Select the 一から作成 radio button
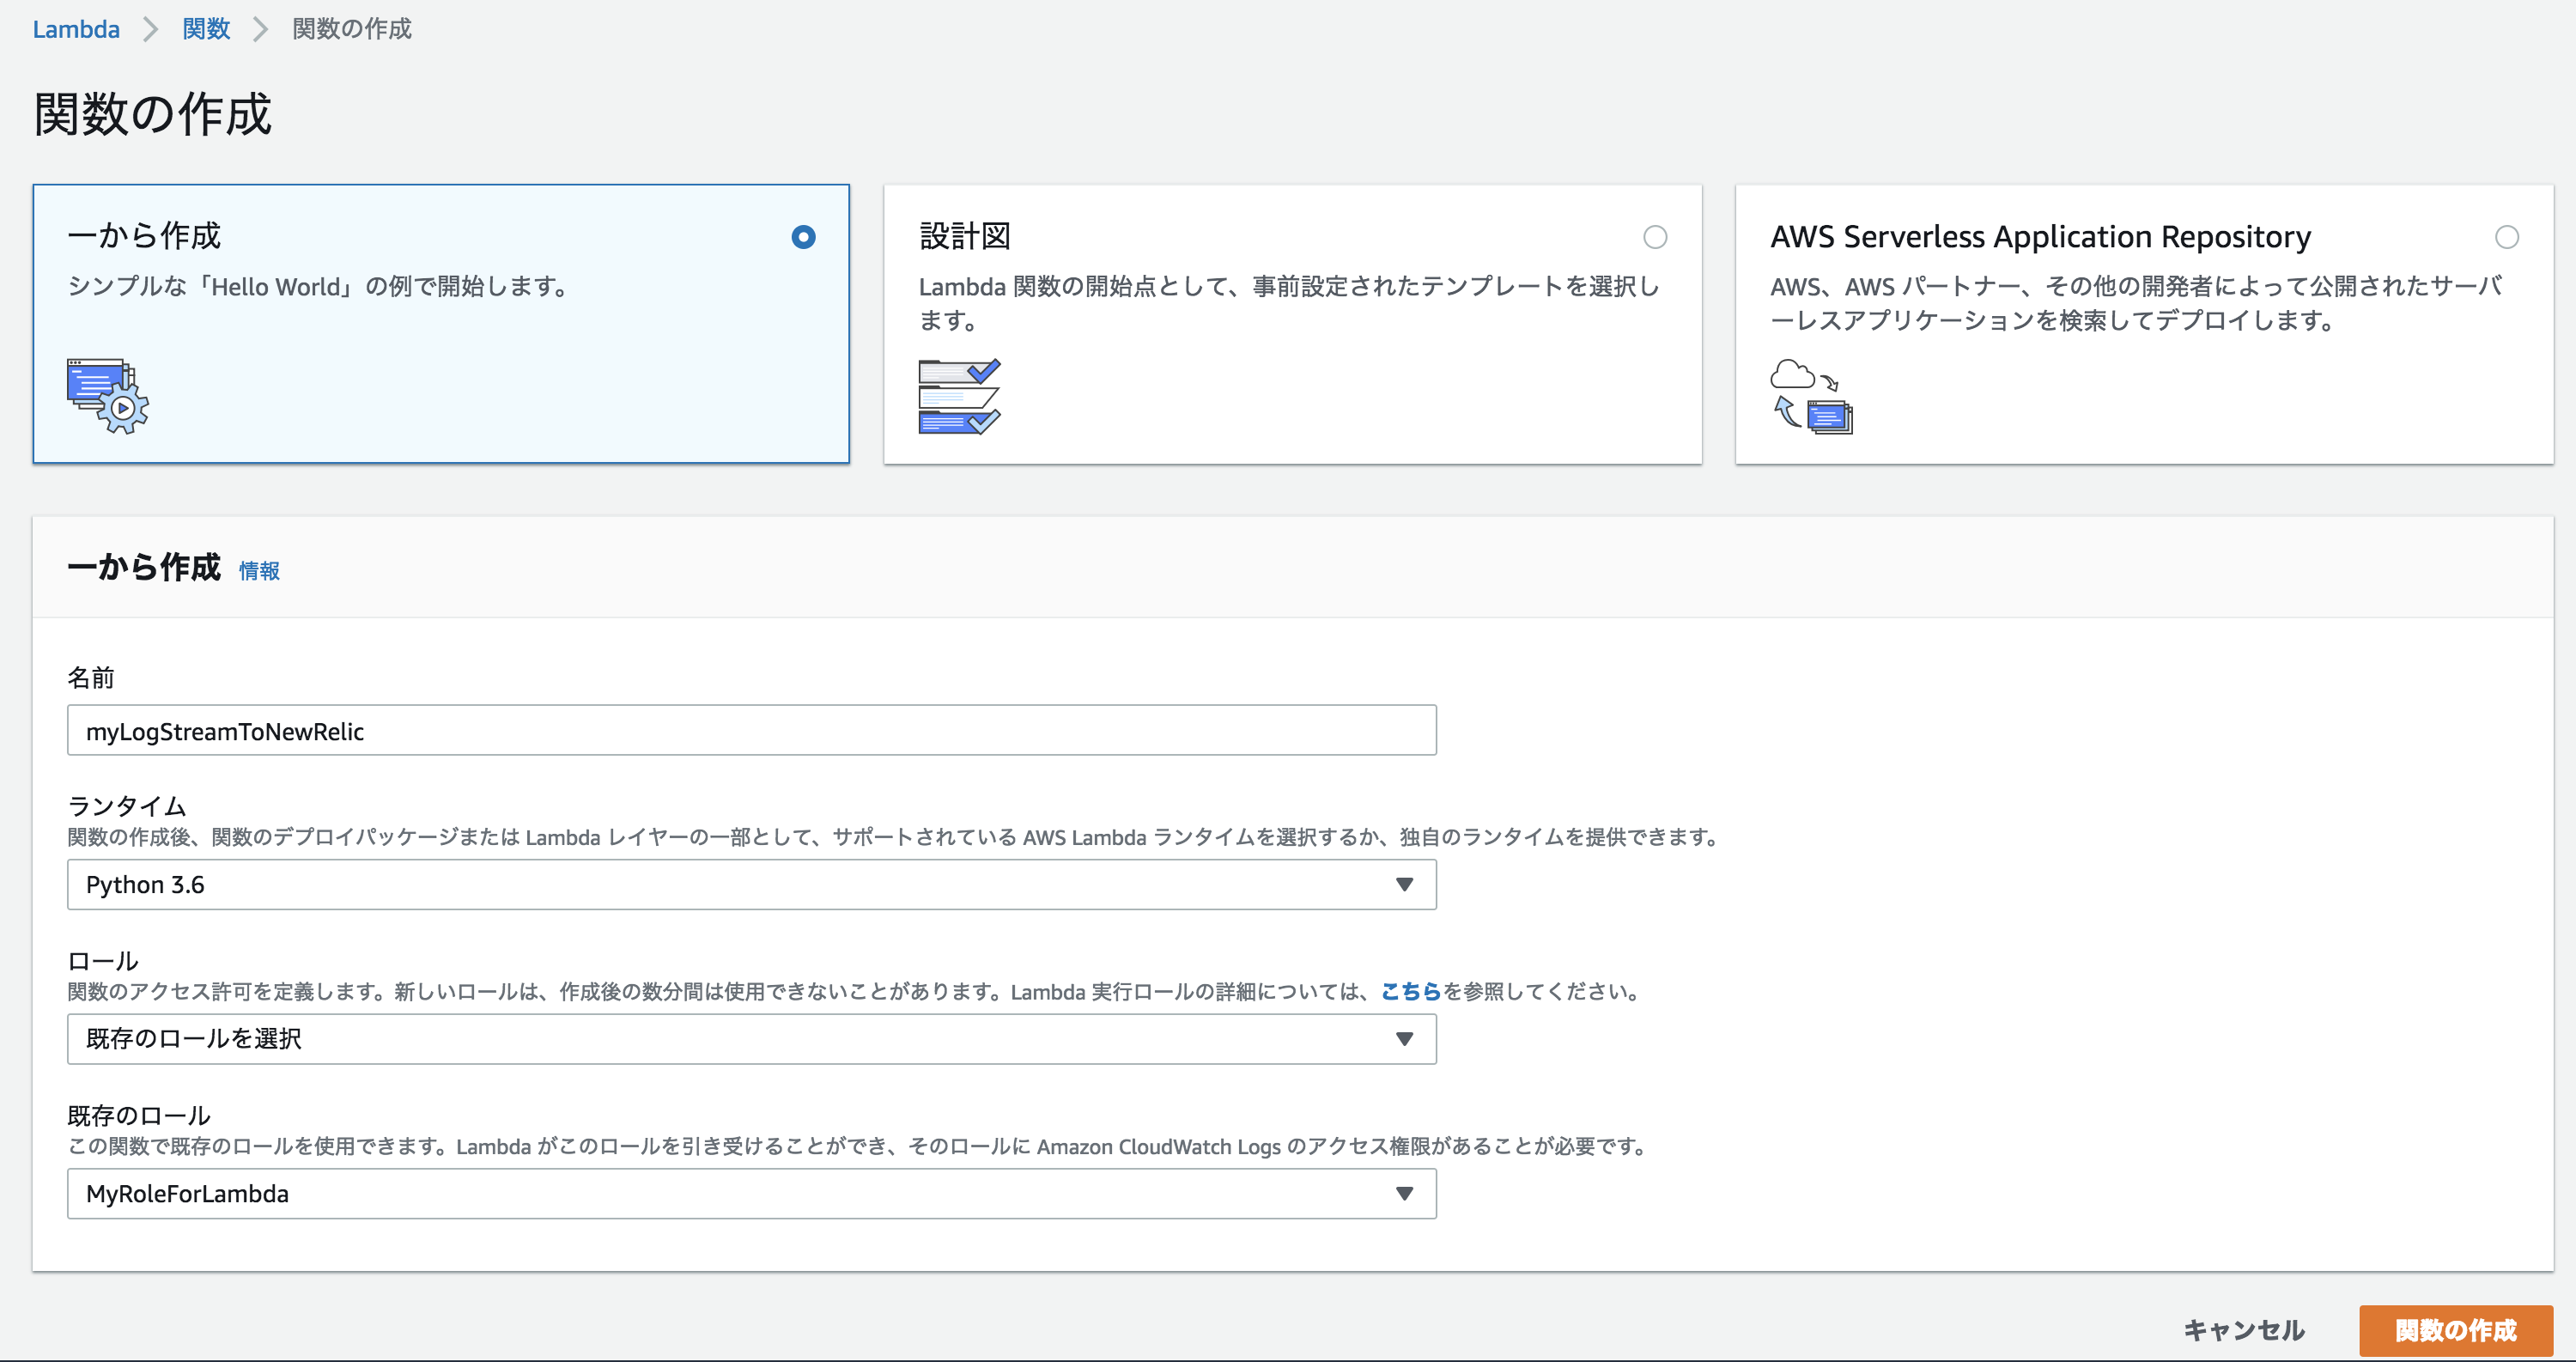 pos(802,237)
